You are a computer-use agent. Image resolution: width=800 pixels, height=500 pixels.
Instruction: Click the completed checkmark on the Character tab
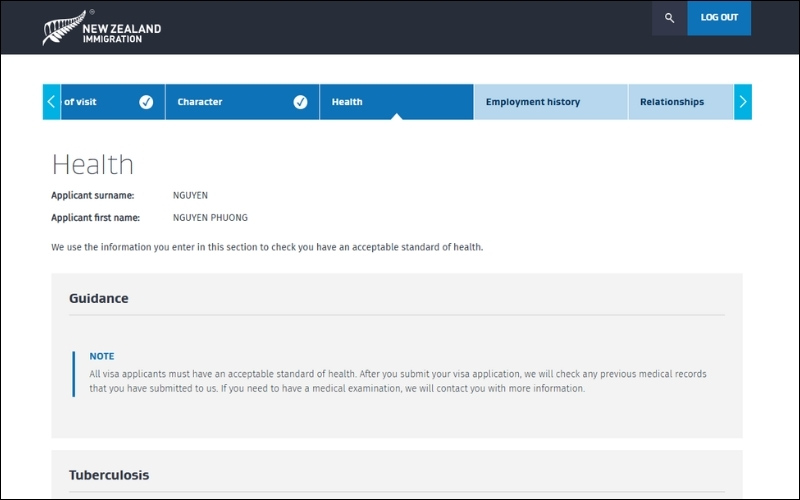pos(300,102)
